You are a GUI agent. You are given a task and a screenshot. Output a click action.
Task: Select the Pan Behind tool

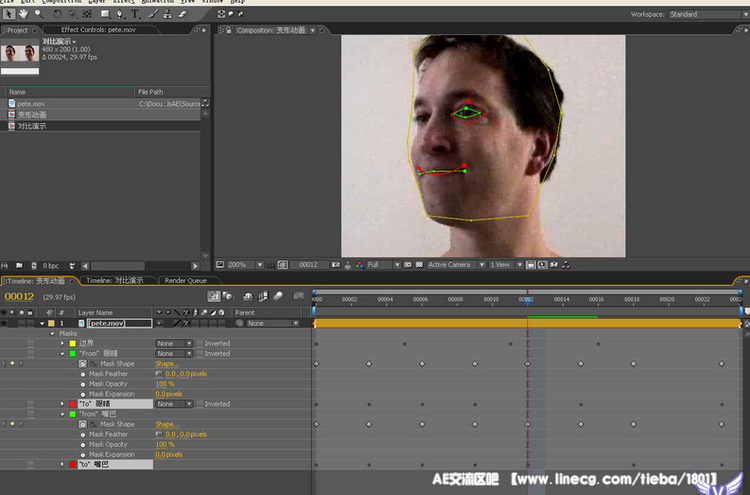point(87,14)
